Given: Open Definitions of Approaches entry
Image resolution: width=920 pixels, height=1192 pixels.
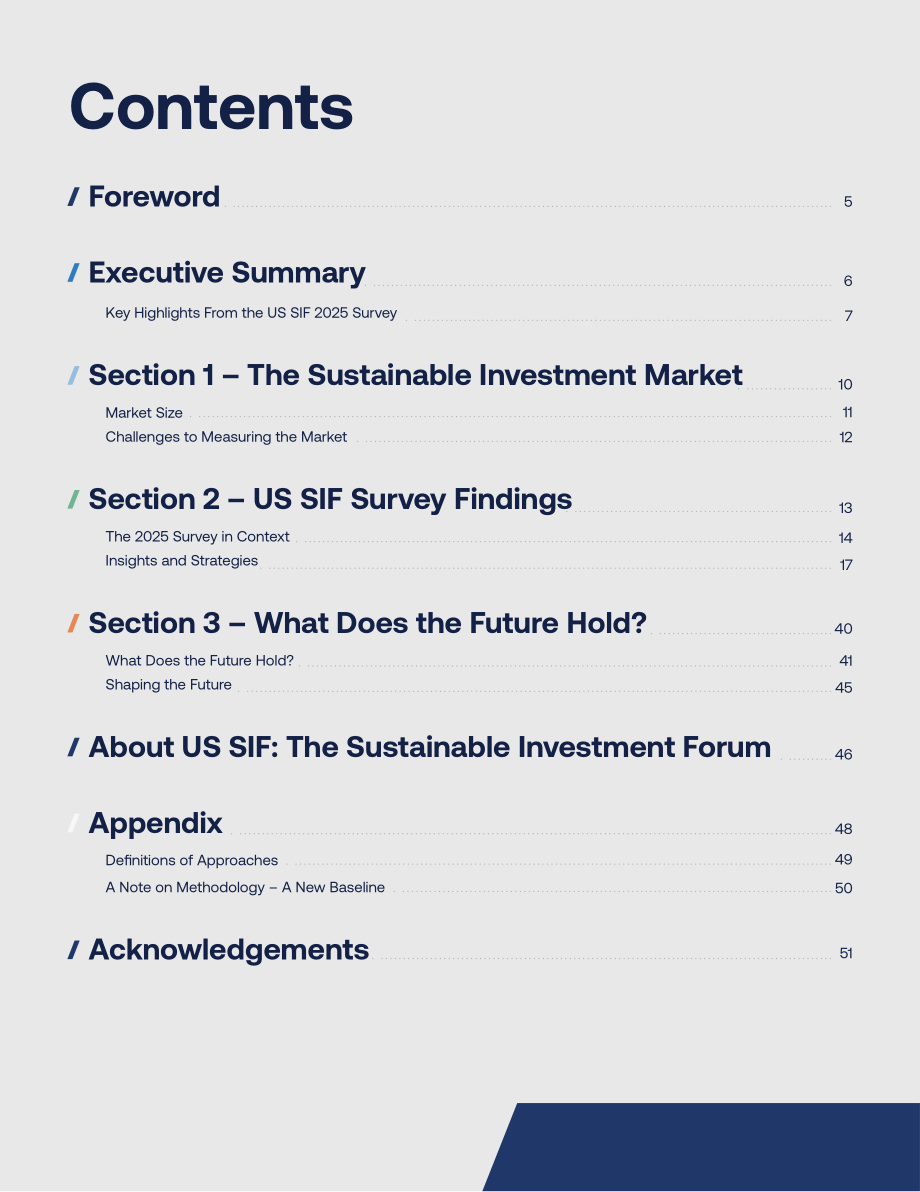Looking at the screenshot, I should (192, 861).
